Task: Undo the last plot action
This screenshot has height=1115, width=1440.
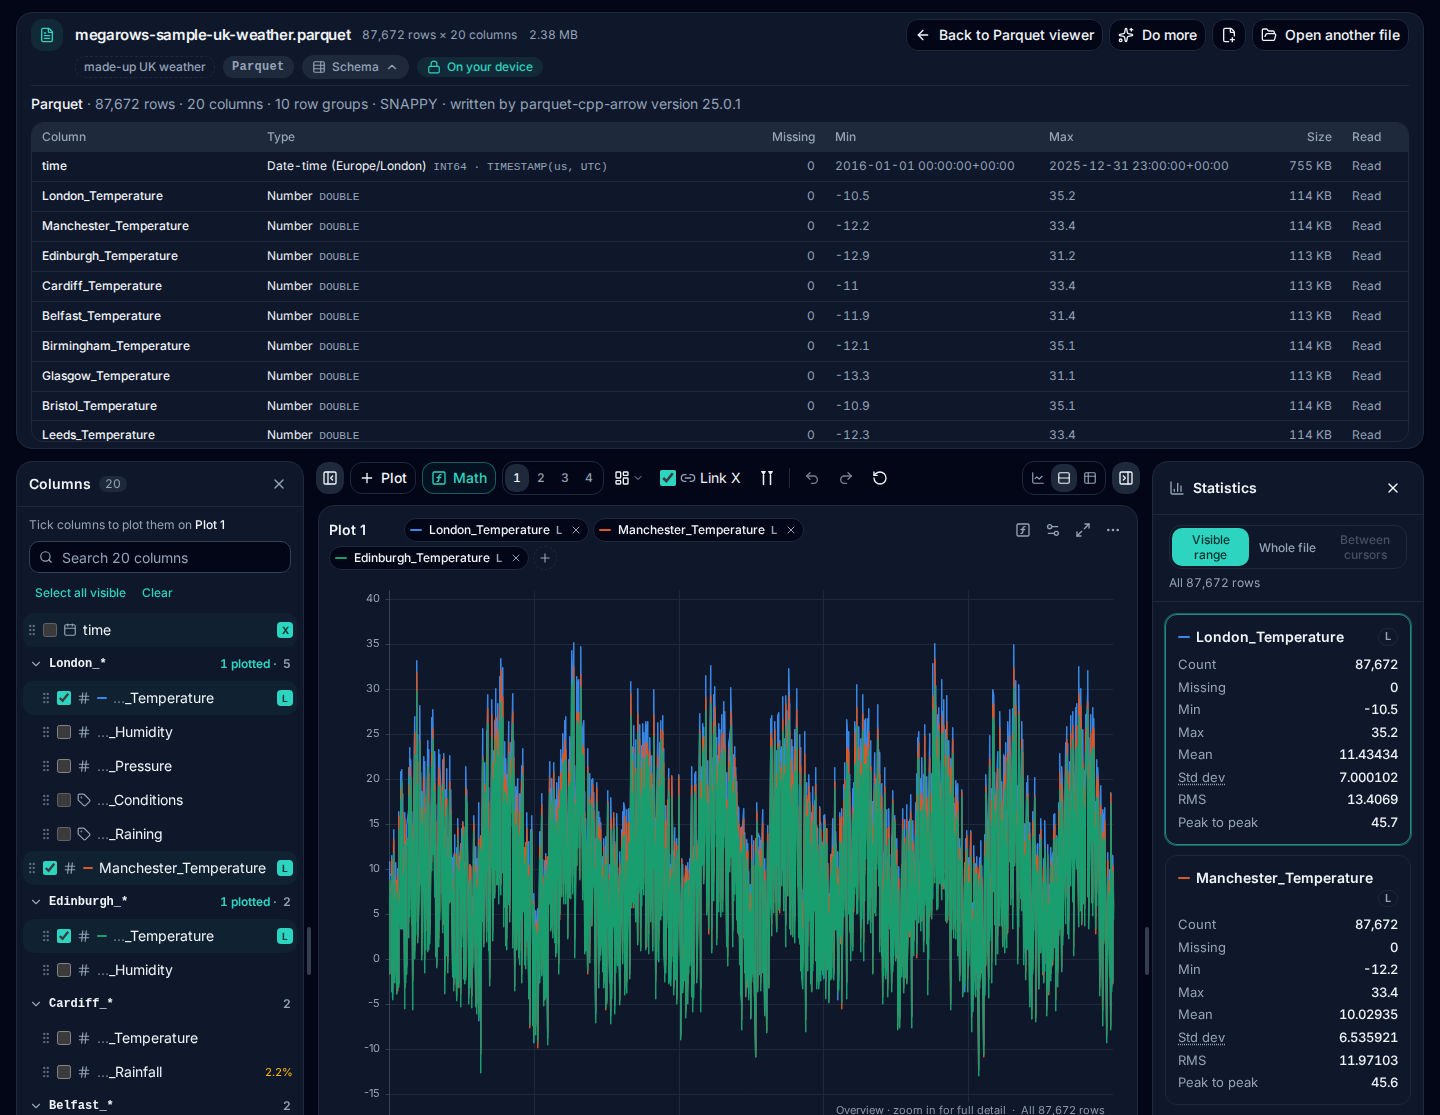Action: [x=812, y=478]
